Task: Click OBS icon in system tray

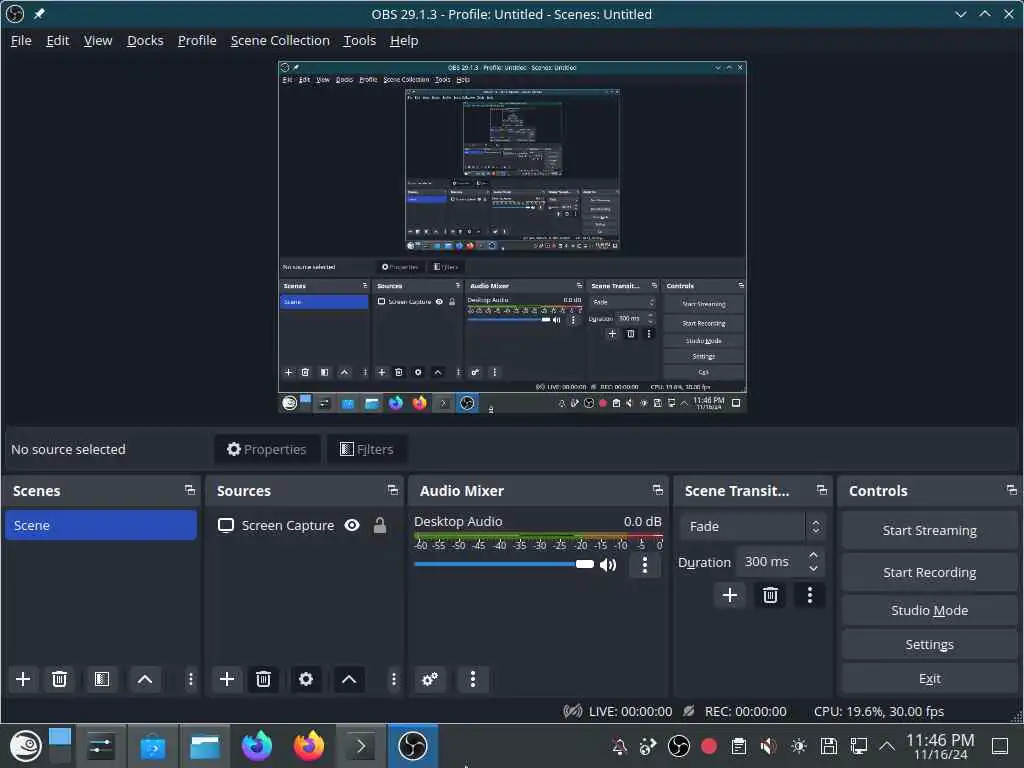Action: pyautogui.click(x=679, y=746)
